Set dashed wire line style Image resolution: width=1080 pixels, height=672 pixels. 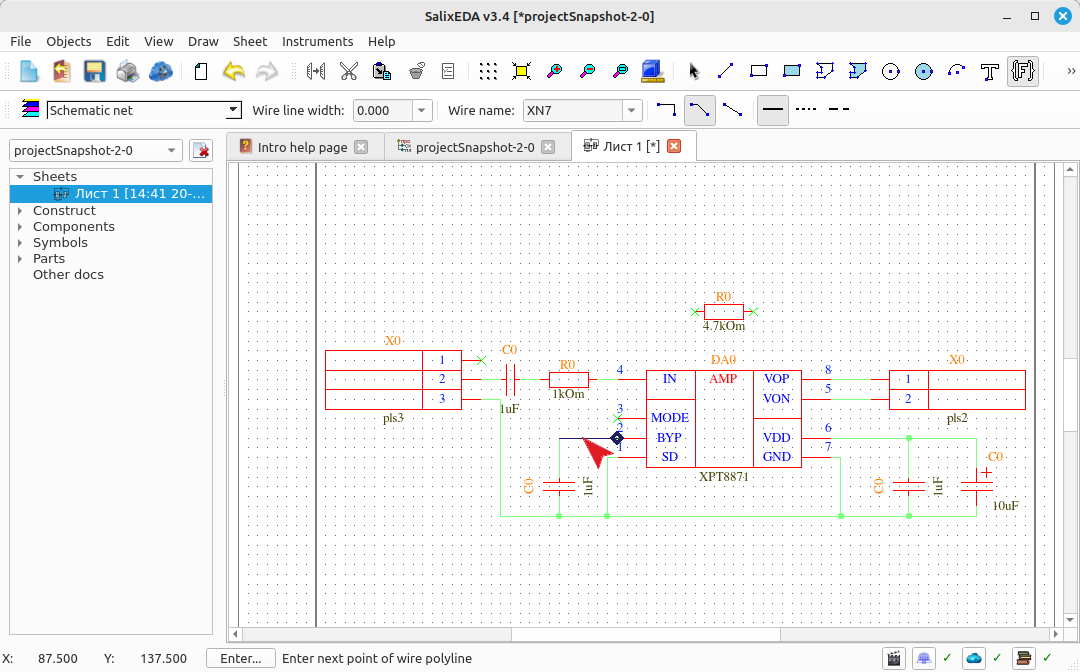(838, 109)
